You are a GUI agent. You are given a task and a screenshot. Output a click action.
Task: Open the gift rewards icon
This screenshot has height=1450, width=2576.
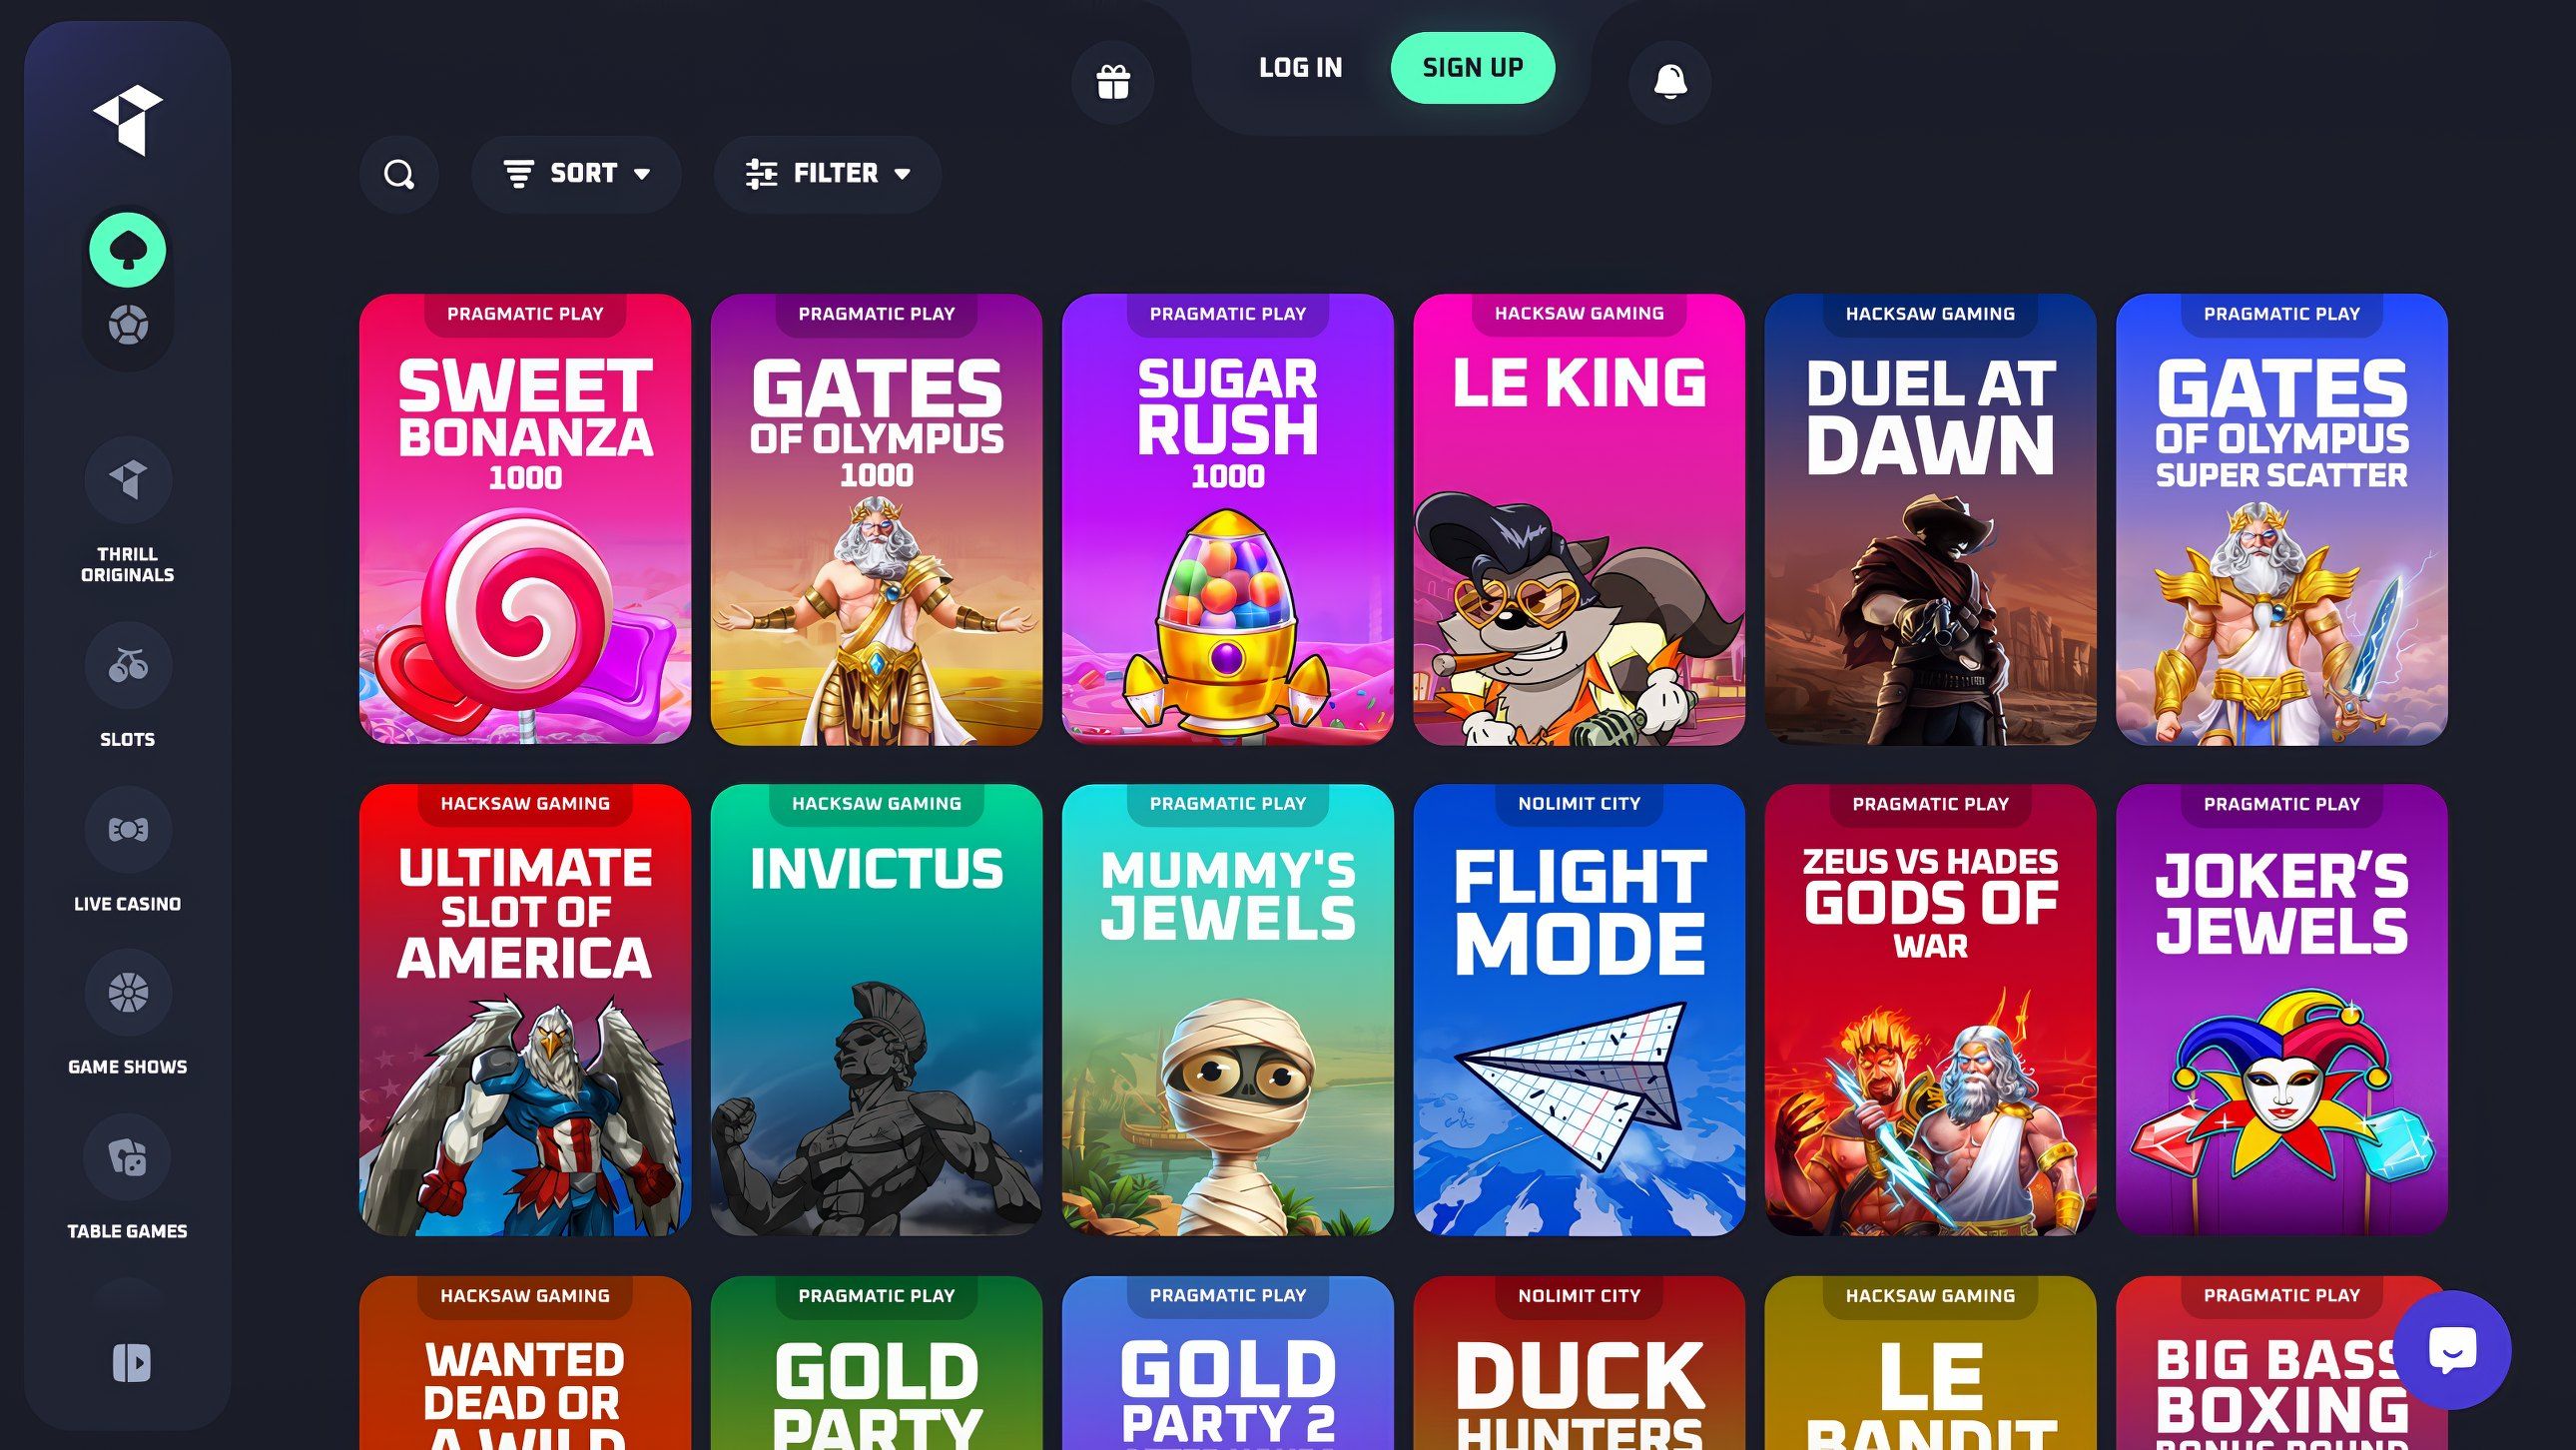point(1113,82)
